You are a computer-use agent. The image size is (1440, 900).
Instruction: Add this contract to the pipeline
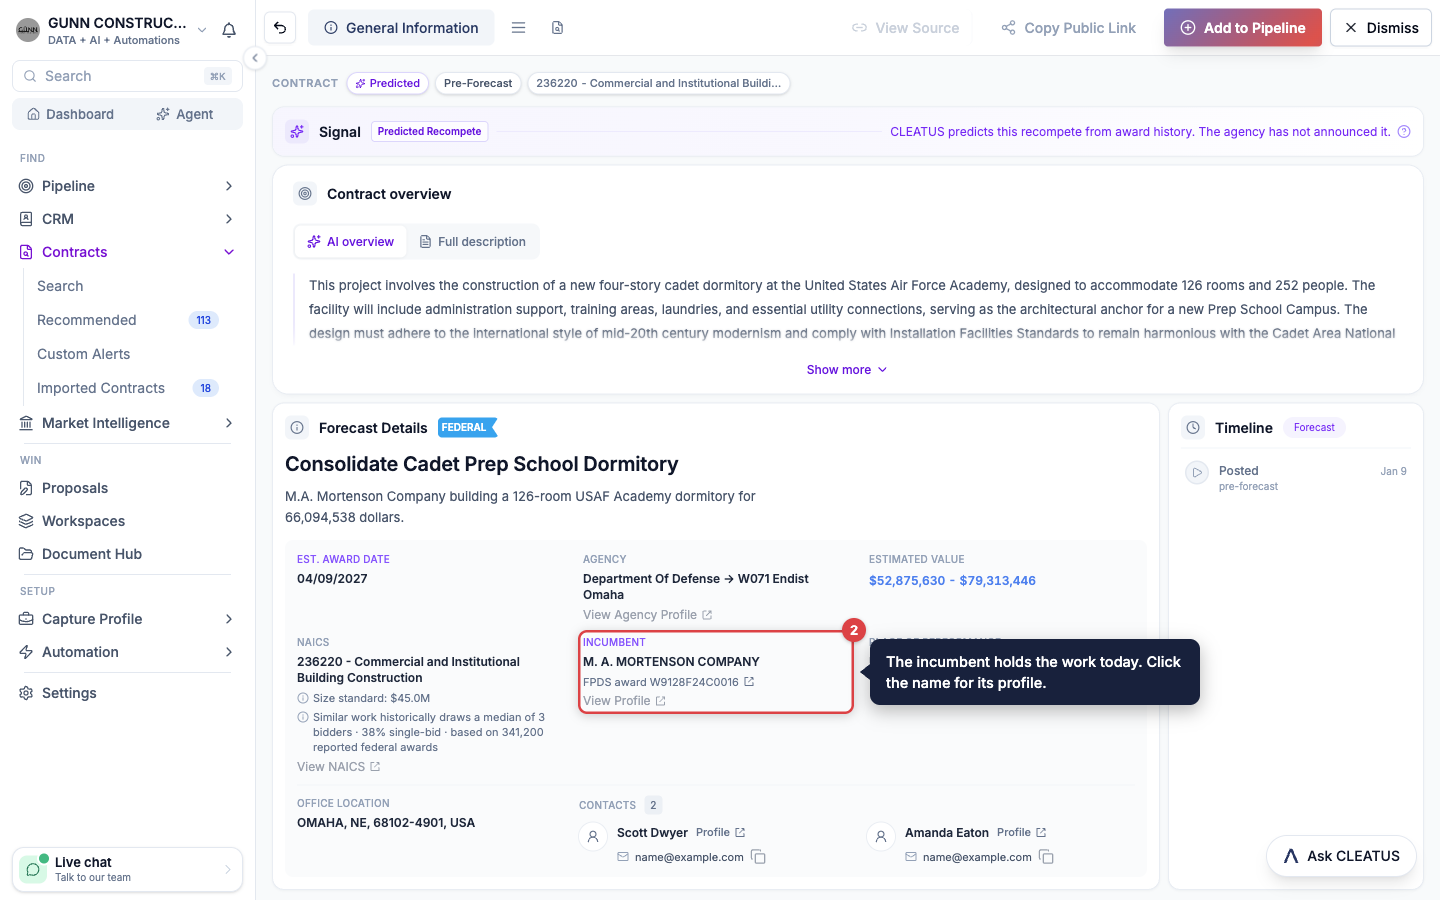tap(1243, 28)
